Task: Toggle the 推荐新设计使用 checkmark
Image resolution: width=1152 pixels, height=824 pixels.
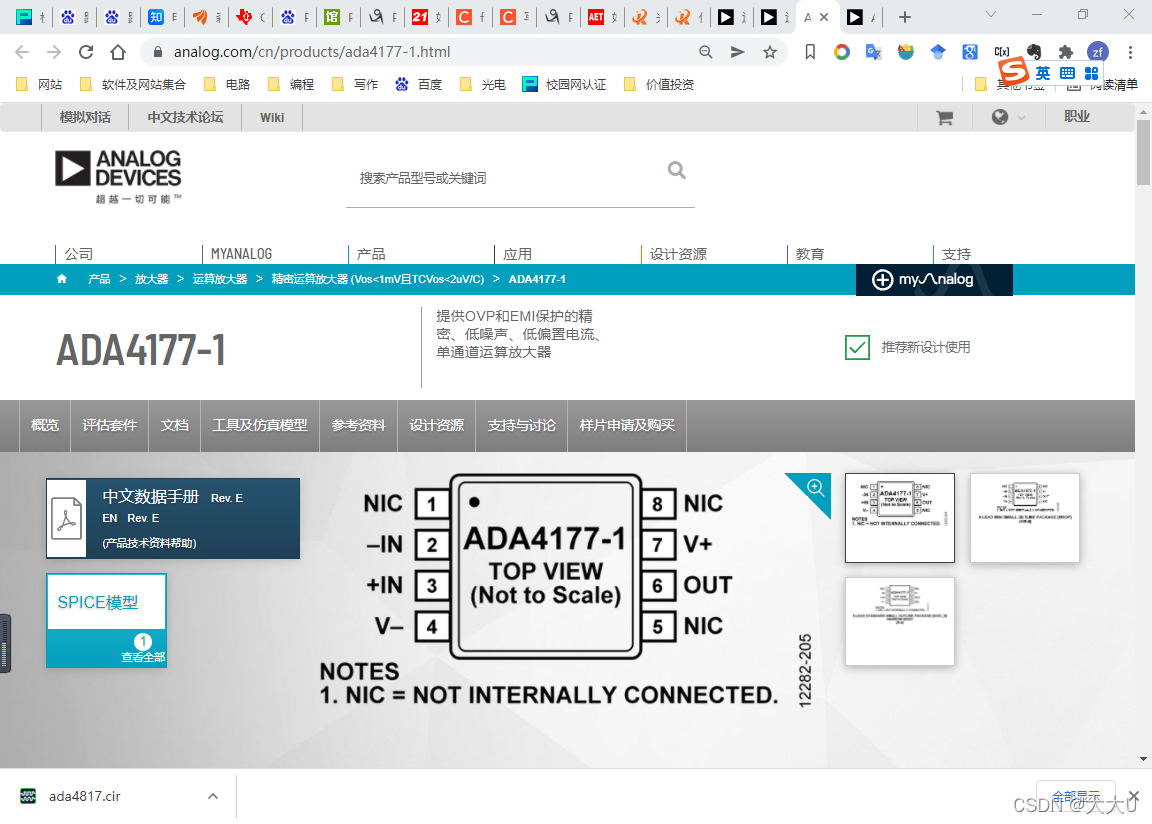Action: 857,347
